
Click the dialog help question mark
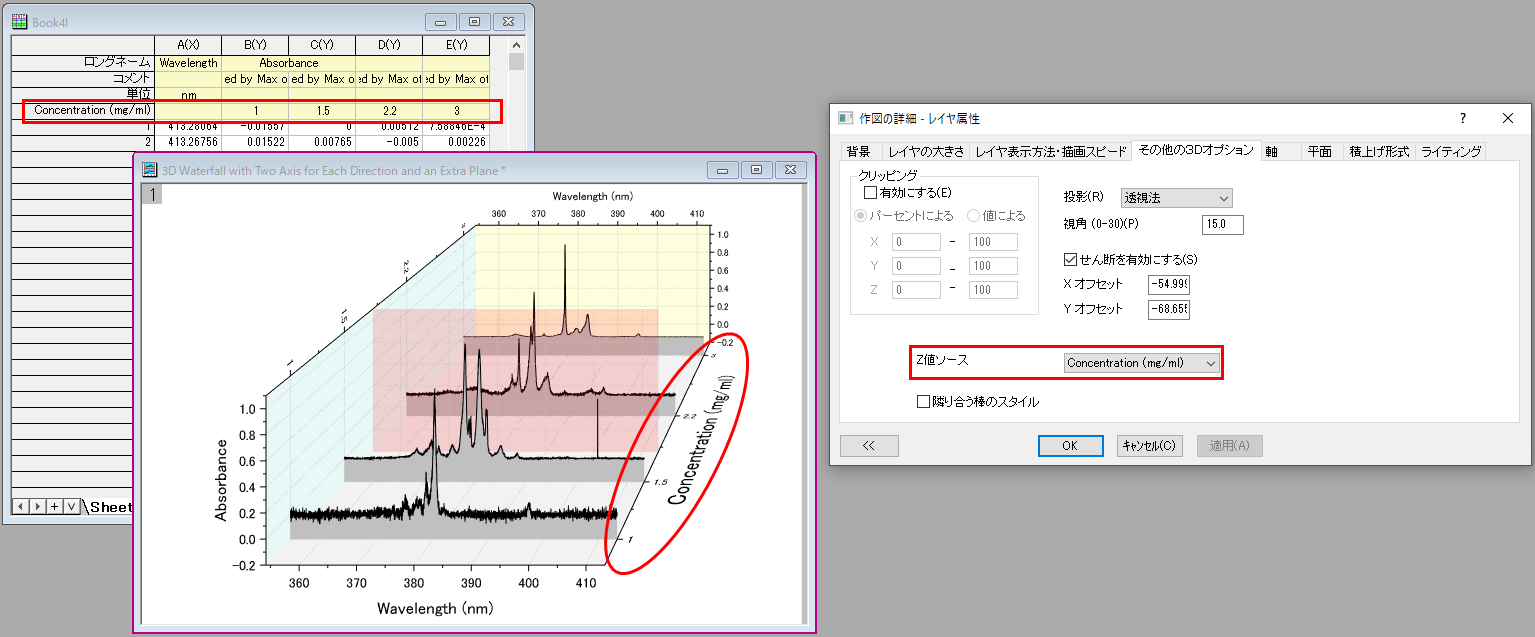(x=1462, y=118)
